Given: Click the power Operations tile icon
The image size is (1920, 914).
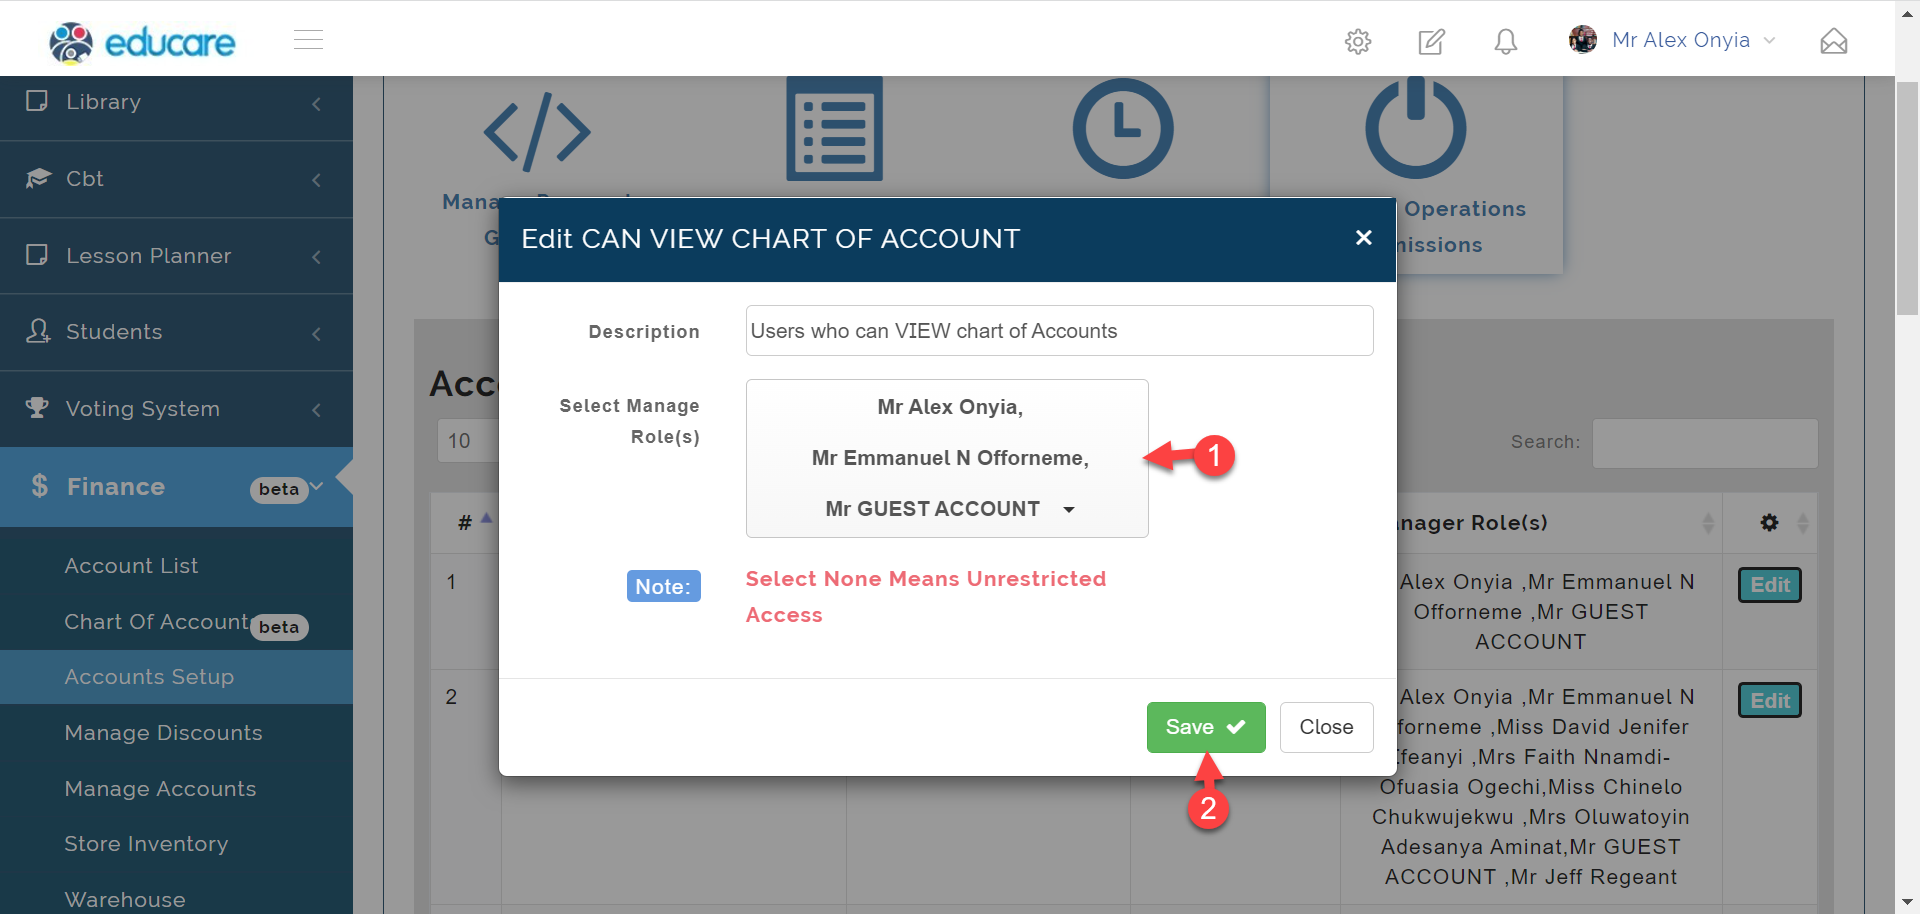Looking at the screenshot, I should [x=1416, y=128].
